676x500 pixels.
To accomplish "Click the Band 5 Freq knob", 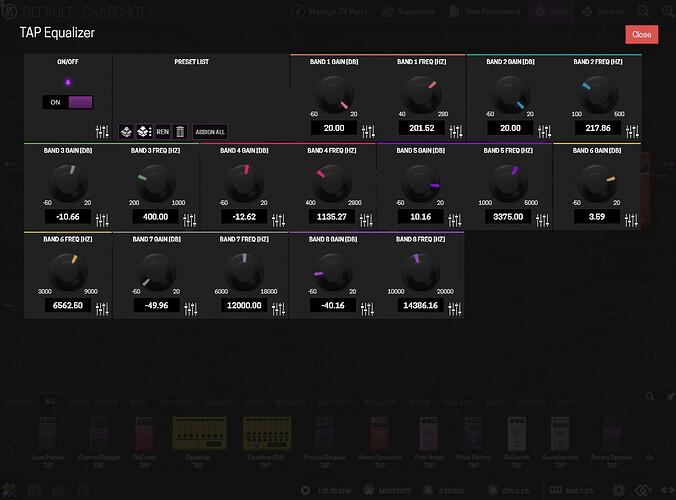I will tap(508, 184).
